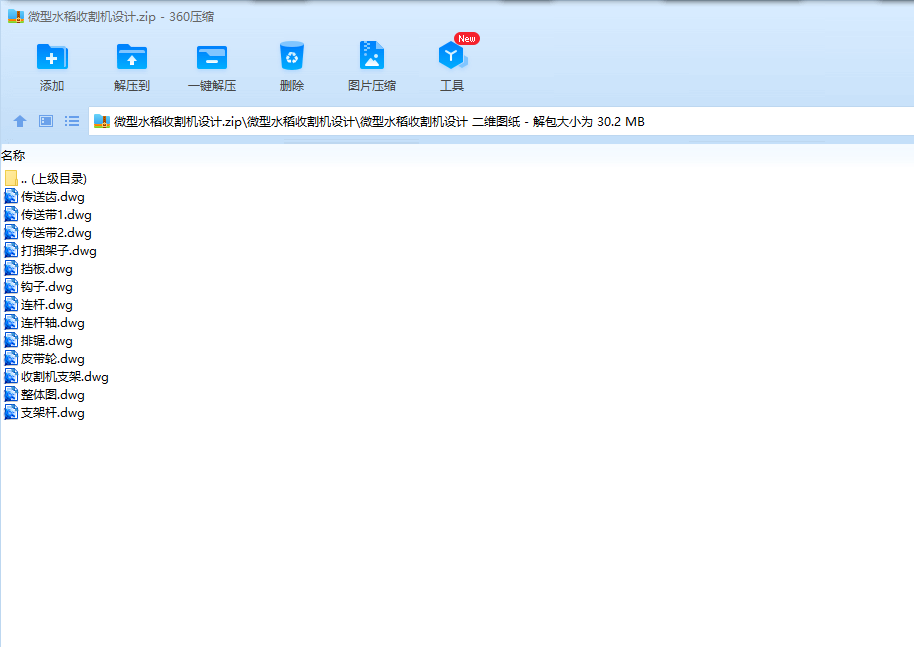Select file 支架杆.dwg
Screen dimensions: 914x647
44,413
